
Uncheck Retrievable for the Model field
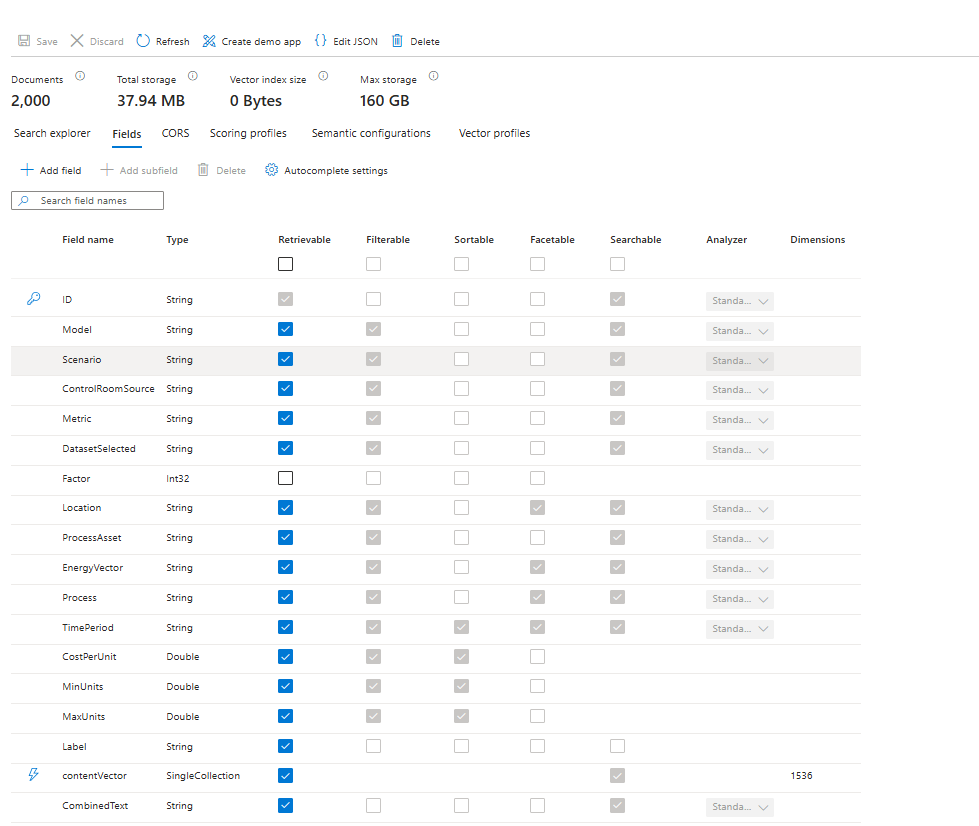tap(285, 329)
